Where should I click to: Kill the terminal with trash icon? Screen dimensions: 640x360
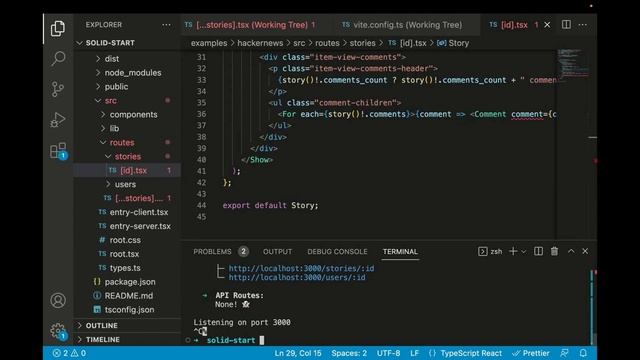point(554,251)
